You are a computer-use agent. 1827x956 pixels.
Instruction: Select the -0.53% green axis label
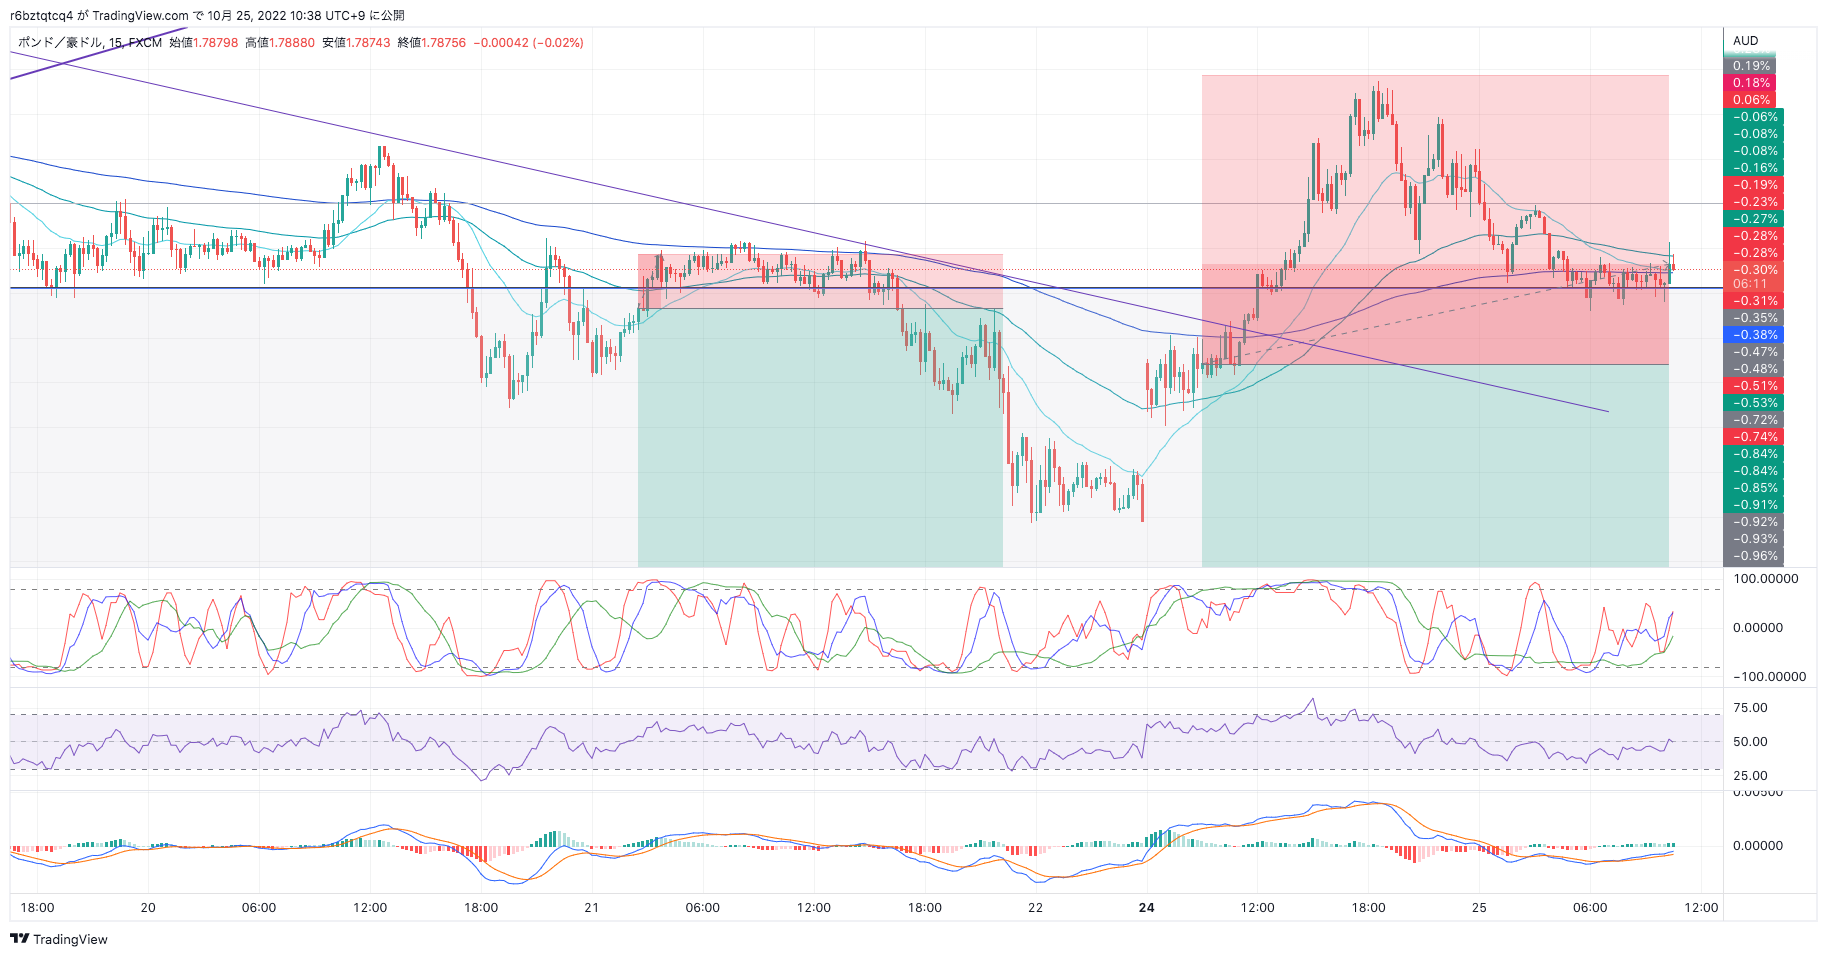click(x=1755, y=403)
